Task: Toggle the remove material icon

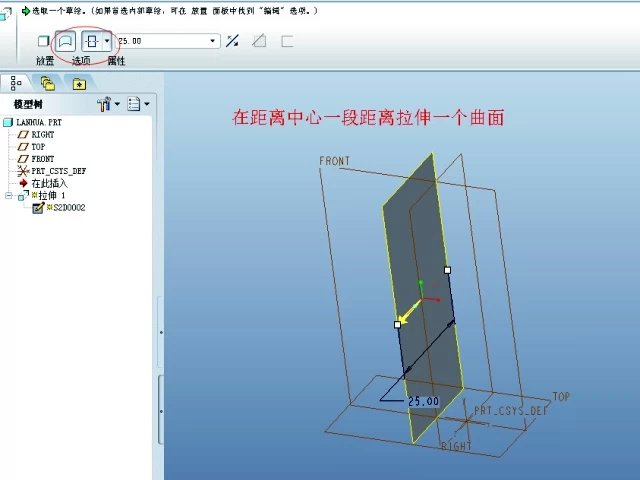Action: point(259,42)
